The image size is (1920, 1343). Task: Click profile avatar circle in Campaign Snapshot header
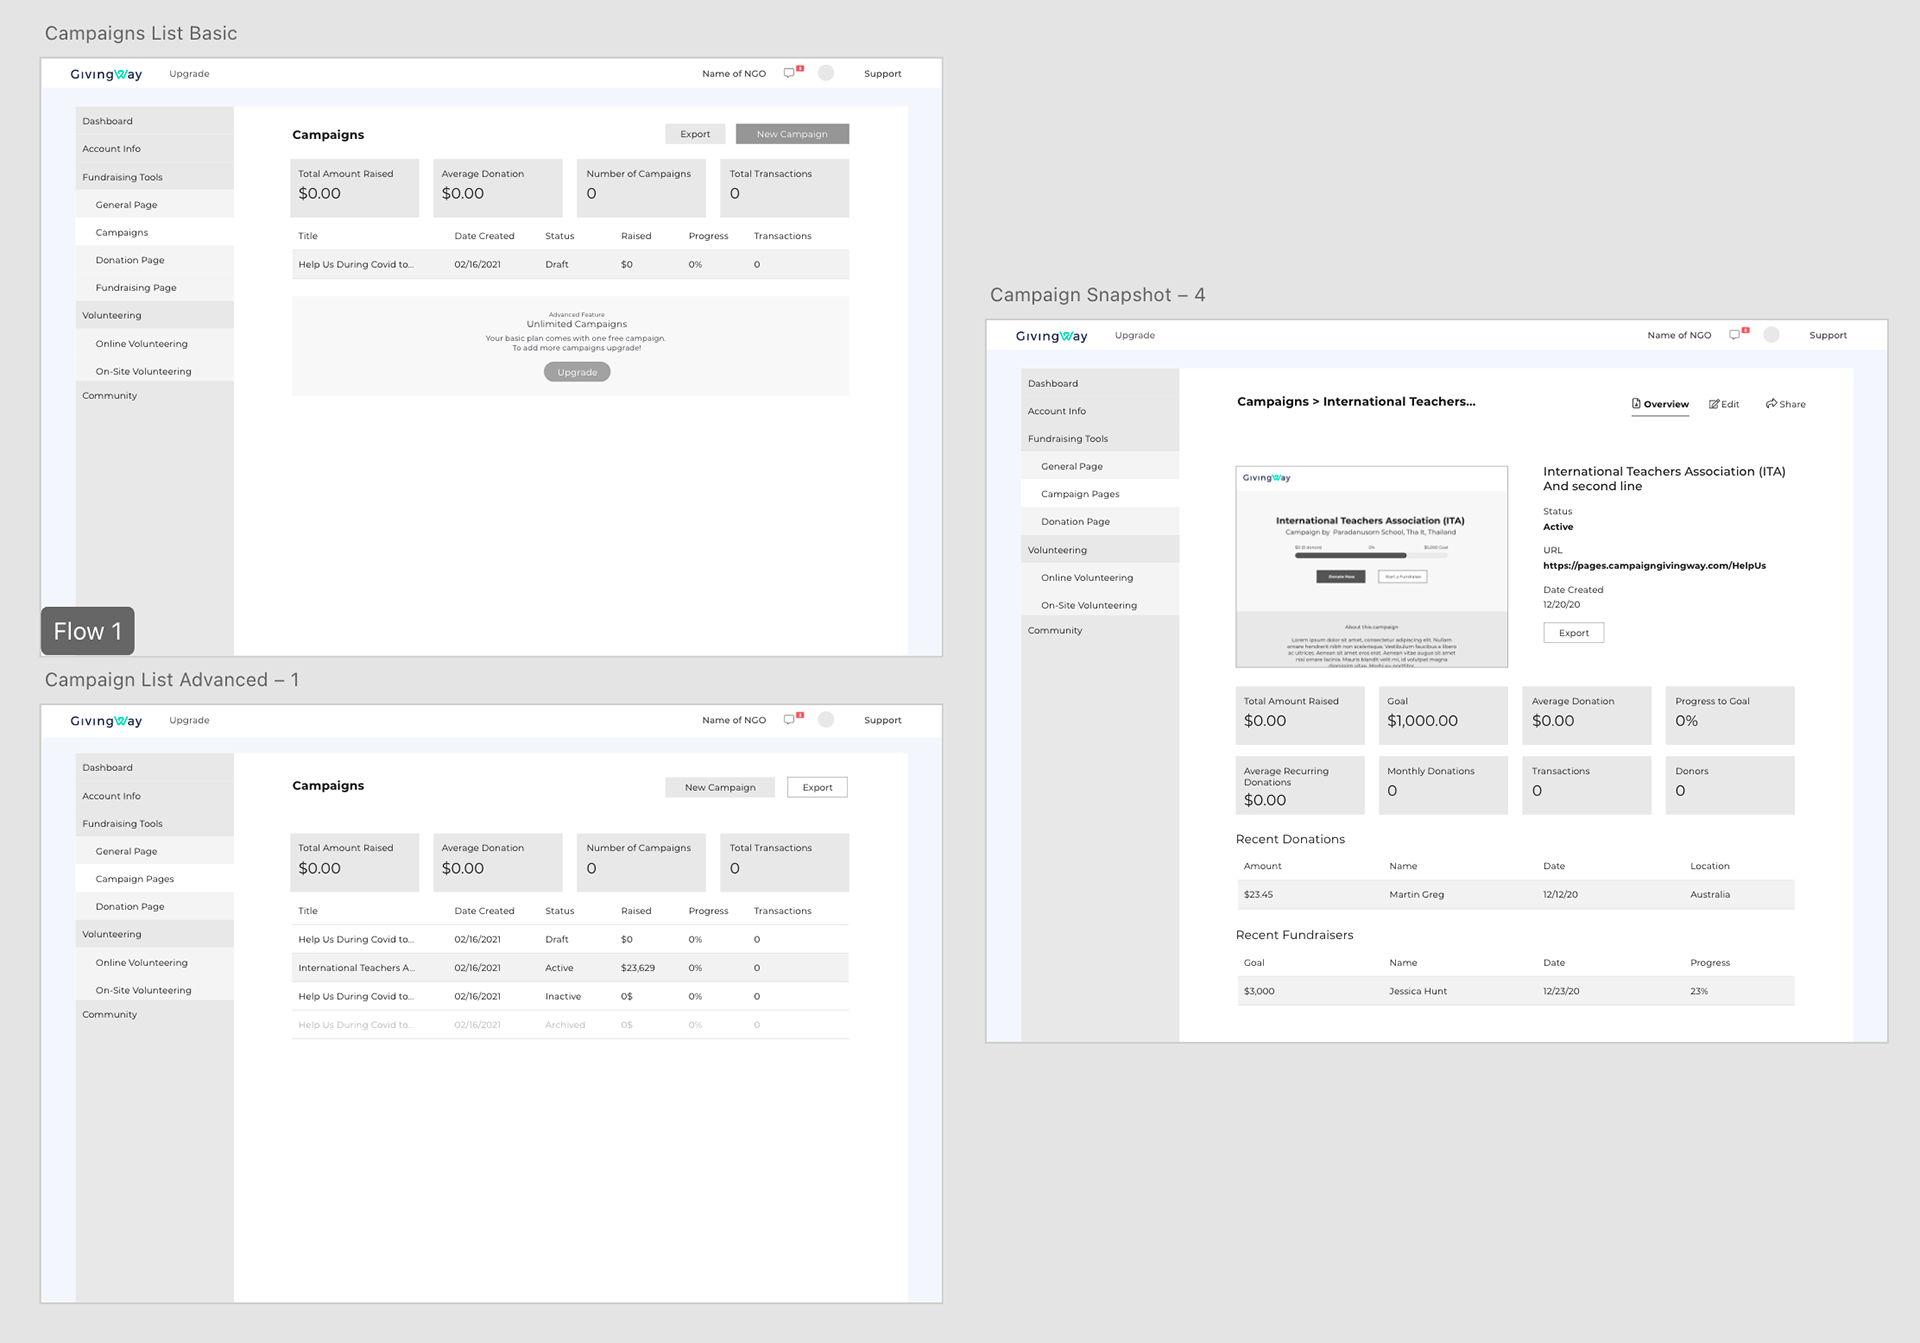click(x=1771, y=335)
